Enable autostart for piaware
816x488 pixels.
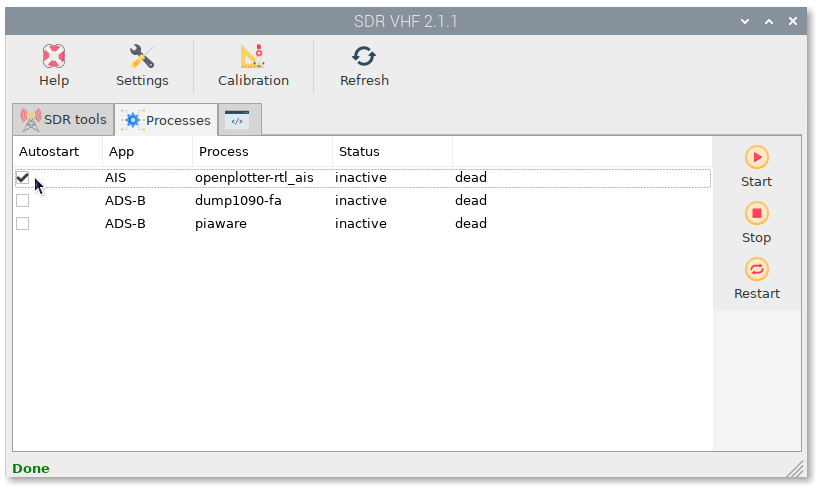point(22,223)
